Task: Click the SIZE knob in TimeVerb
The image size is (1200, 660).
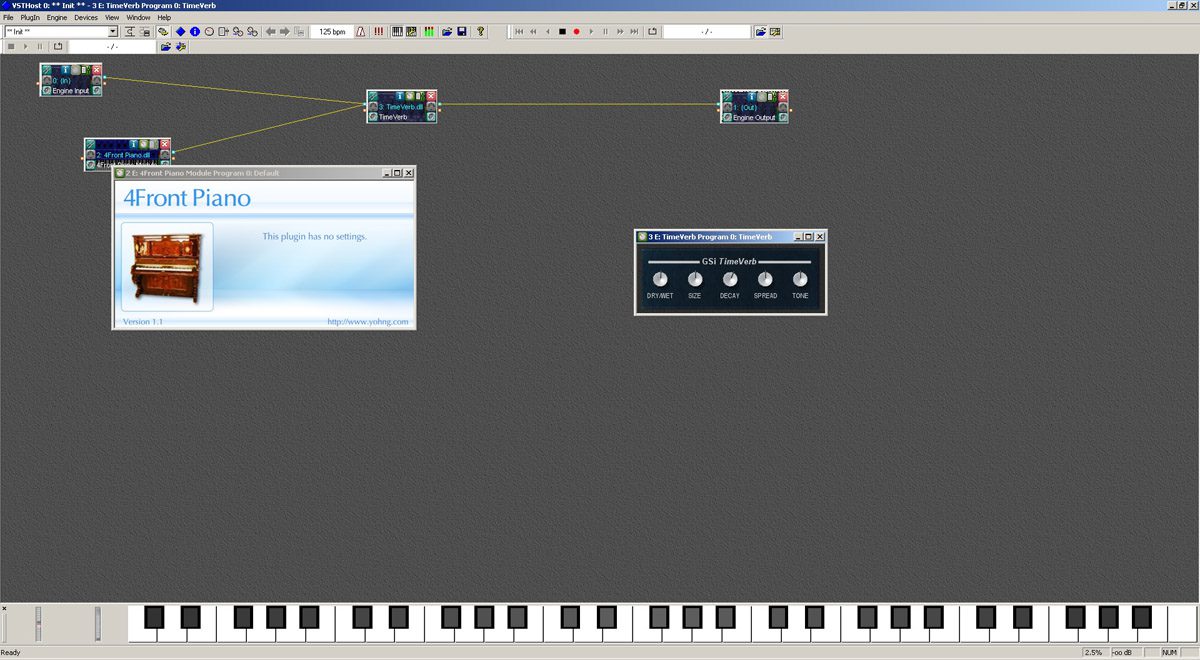Action: tap(695, 278)
